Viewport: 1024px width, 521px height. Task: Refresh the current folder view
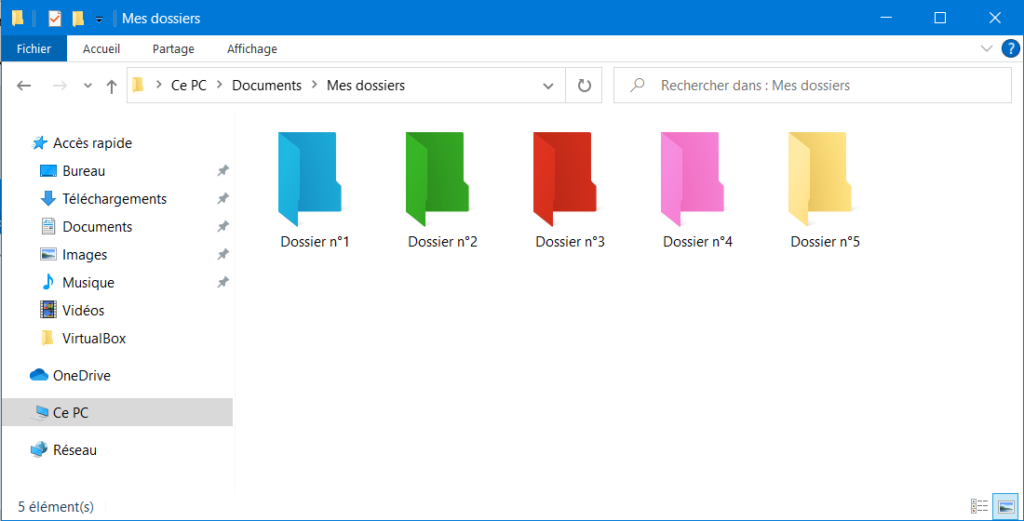(x=584, y=86)
